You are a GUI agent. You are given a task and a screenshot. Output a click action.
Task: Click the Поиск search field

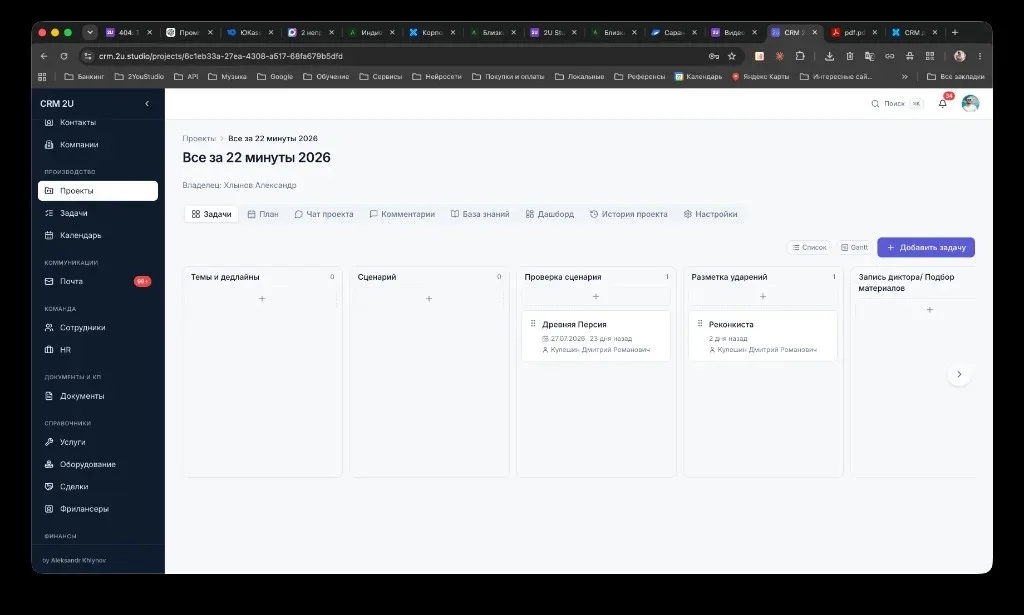[x=897, y=103]
